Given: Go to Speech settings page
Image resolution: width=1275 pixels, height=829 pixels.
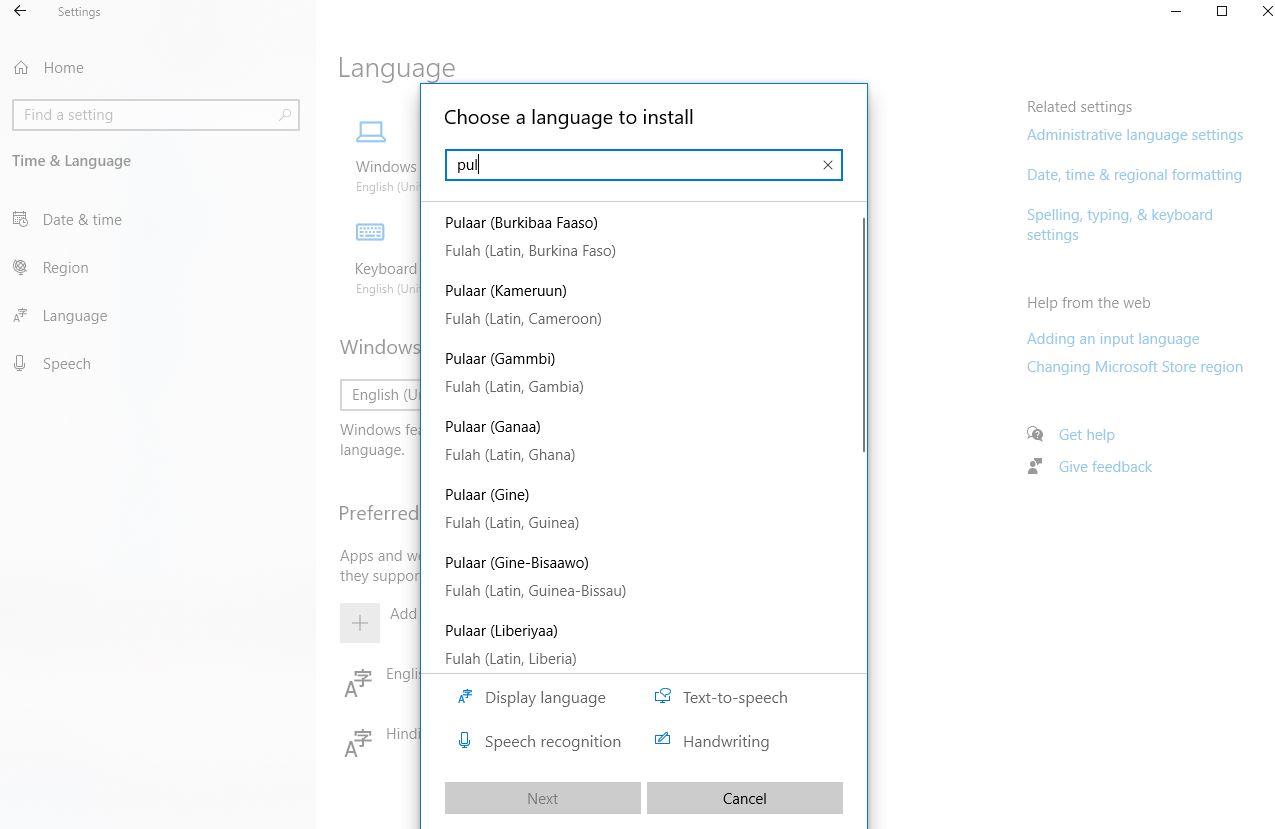Looking at the screenshot, I should [x=66, y=364].
